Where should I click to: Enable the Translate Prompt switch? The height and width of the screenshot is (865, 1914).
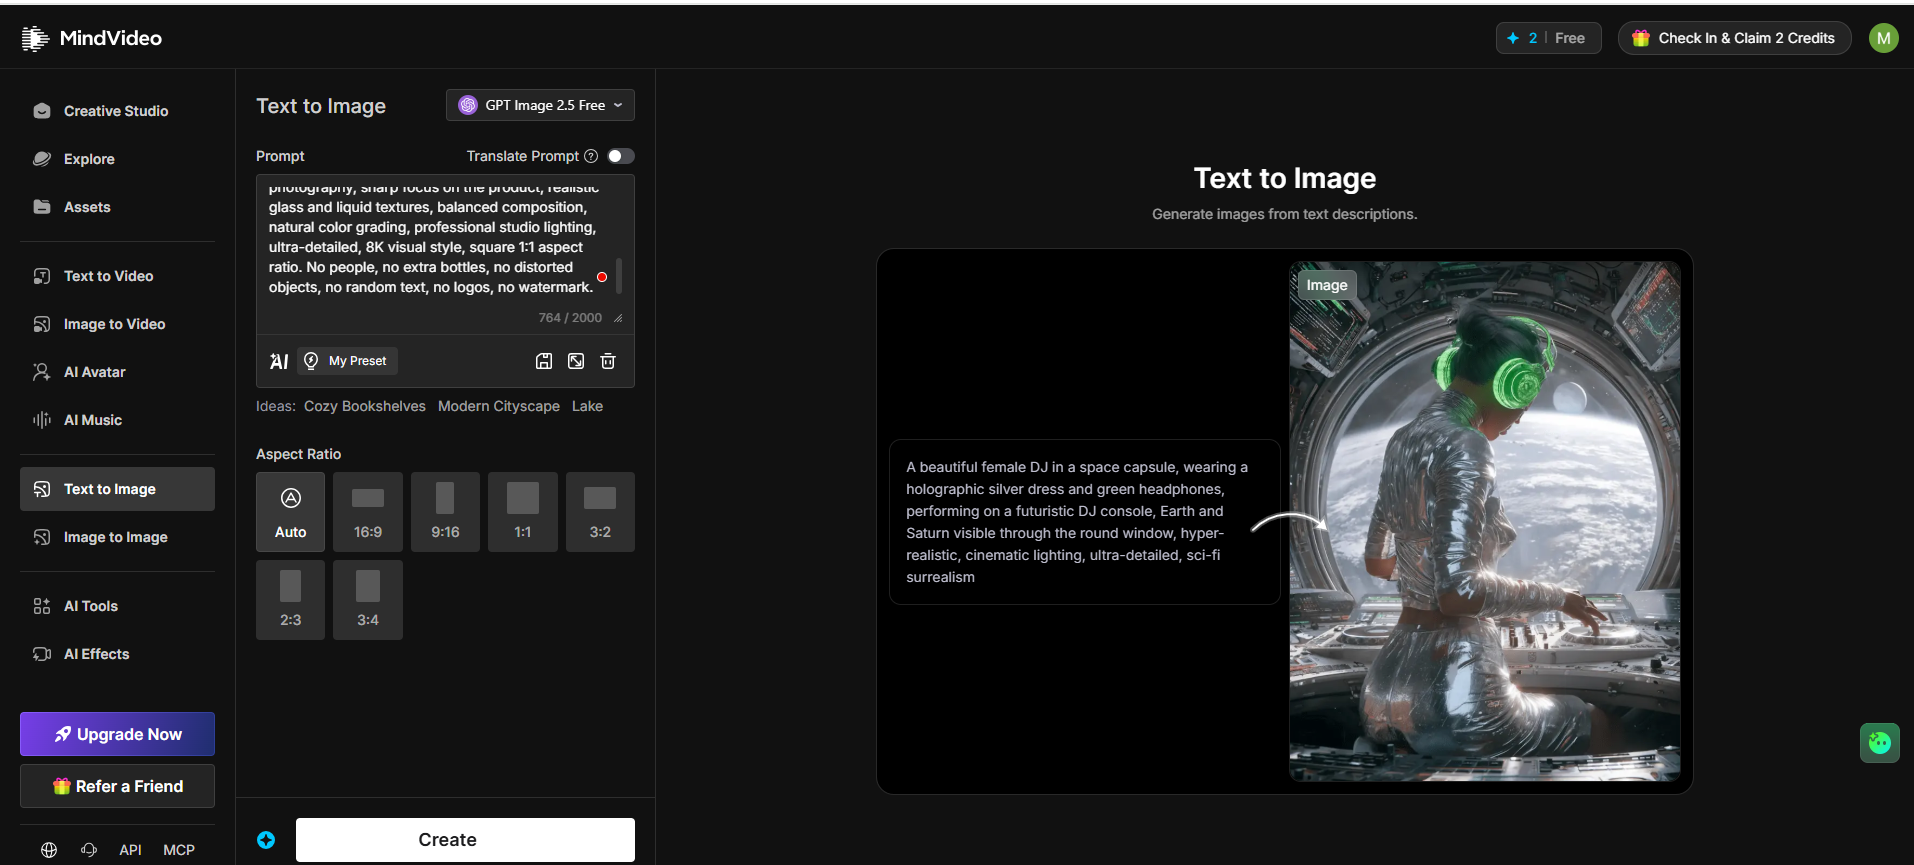click(621, 156)
